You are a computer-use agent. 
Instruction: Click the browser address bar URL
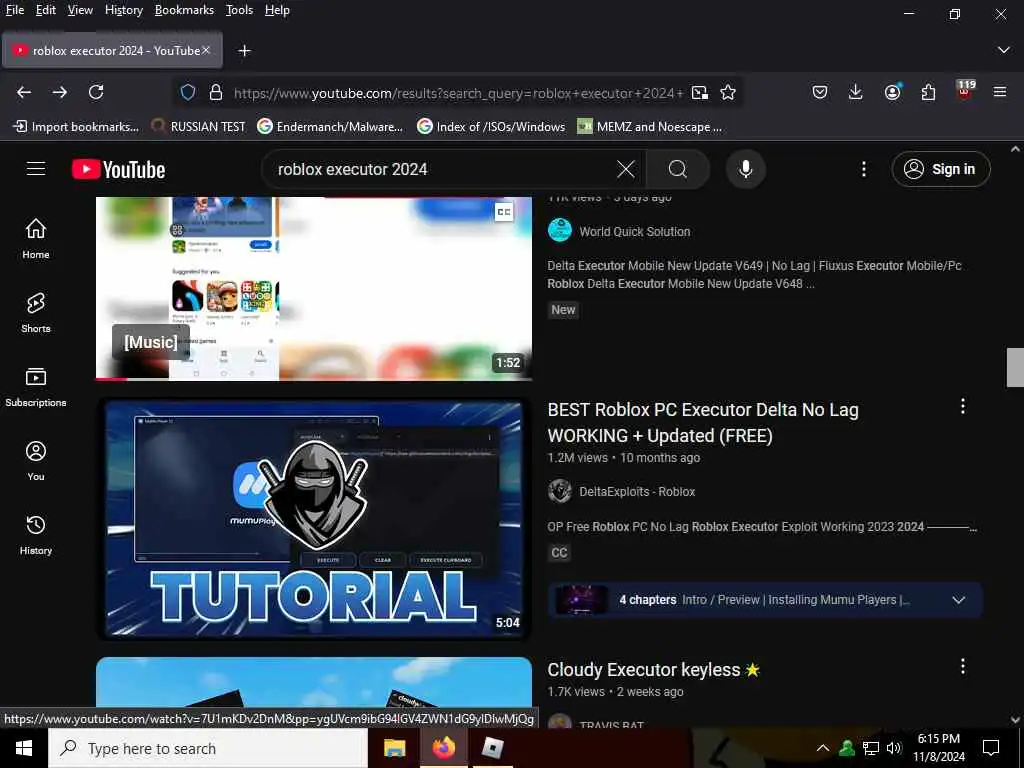(x=457, y=93)
